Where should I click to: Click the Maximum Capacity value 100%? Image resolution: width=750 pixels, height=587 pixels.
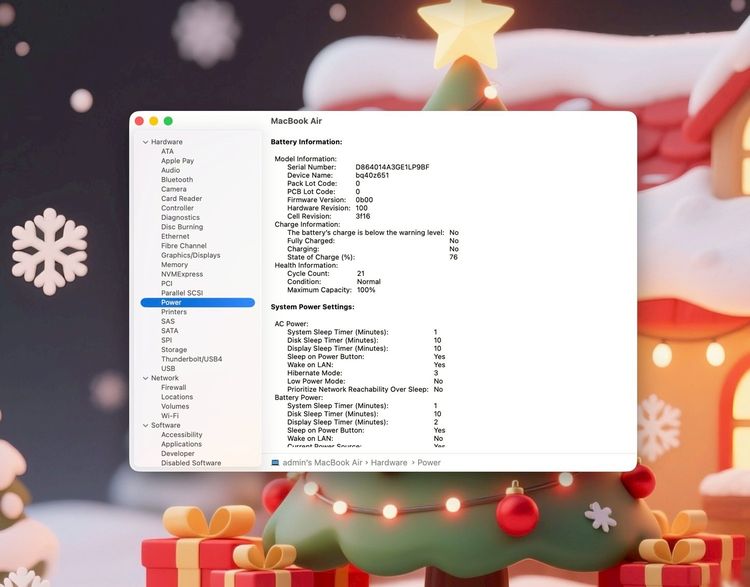click(366, 289)
